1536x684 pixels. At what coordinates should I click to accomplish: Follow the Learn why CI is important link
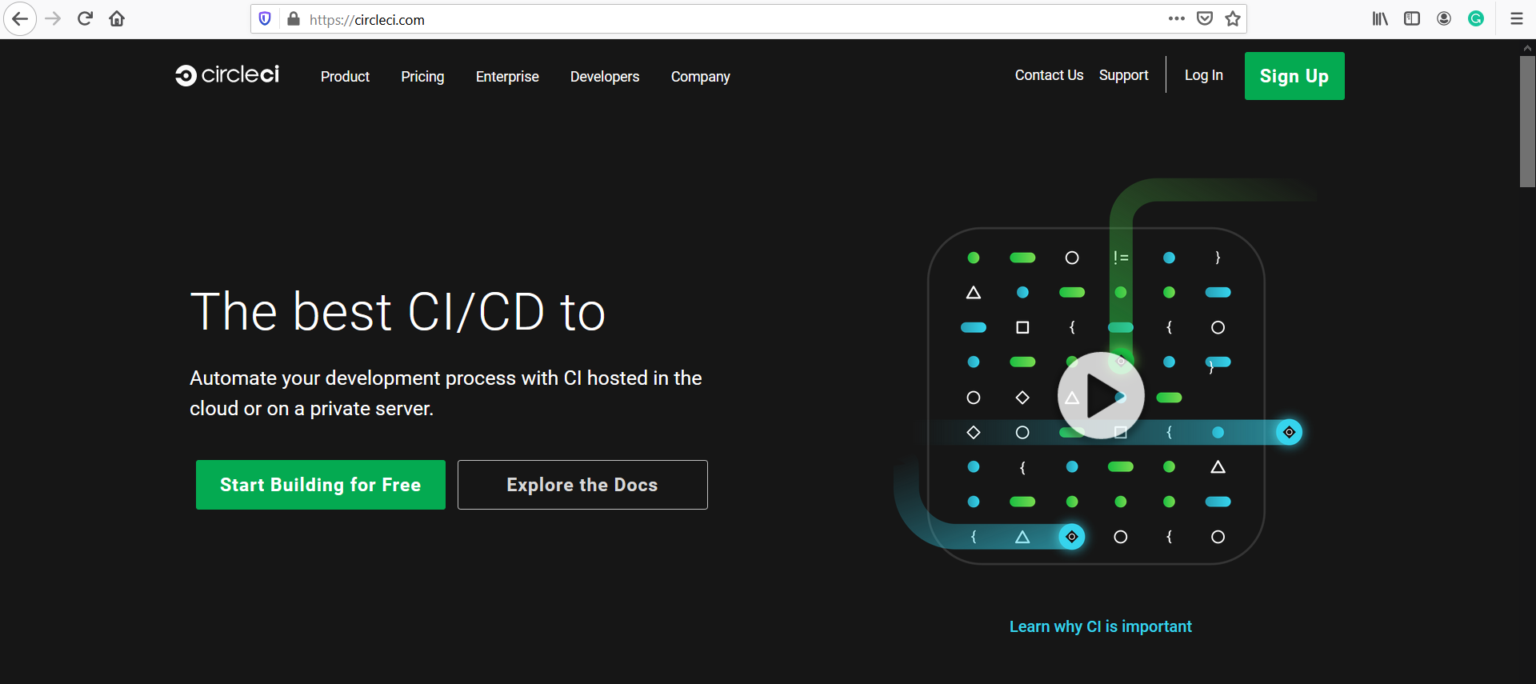(1100, 627)
